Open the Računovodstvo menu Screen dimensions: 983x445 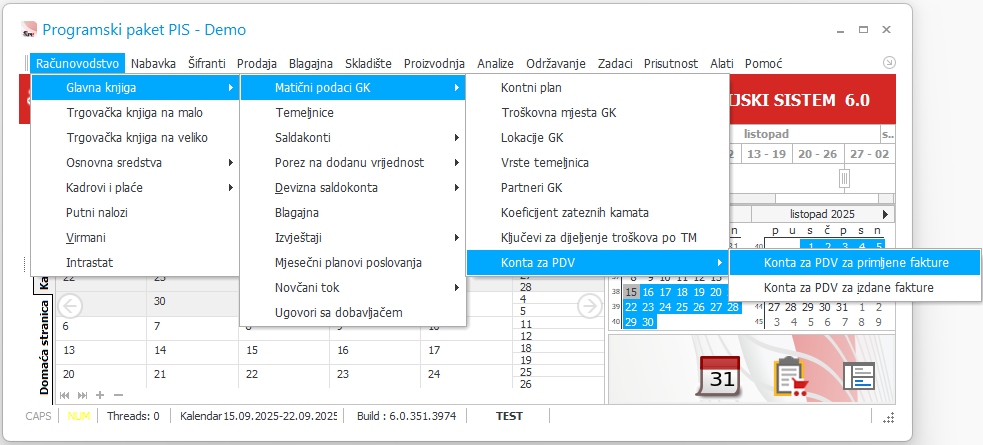tap(77, 63)
